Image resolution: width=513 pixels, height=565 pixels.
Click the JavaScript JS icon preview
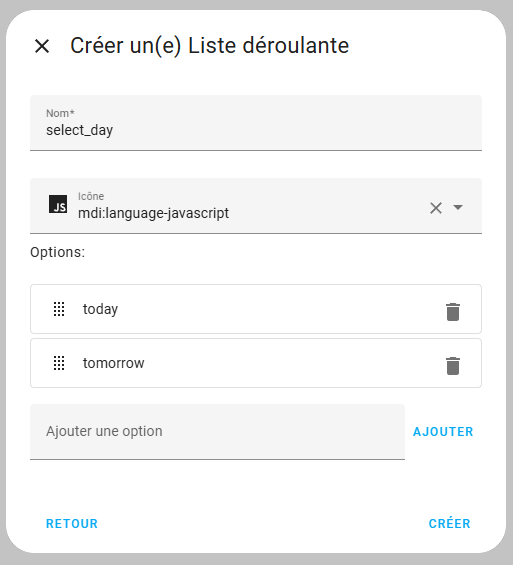(x=58, y=204)
